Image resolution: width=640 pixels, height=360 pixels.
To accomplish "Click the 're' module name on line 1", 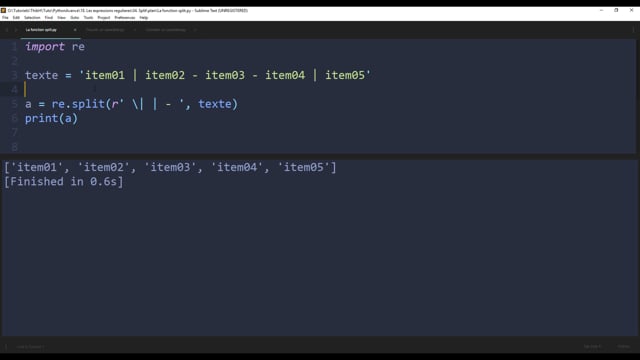I will coord(78,47).
